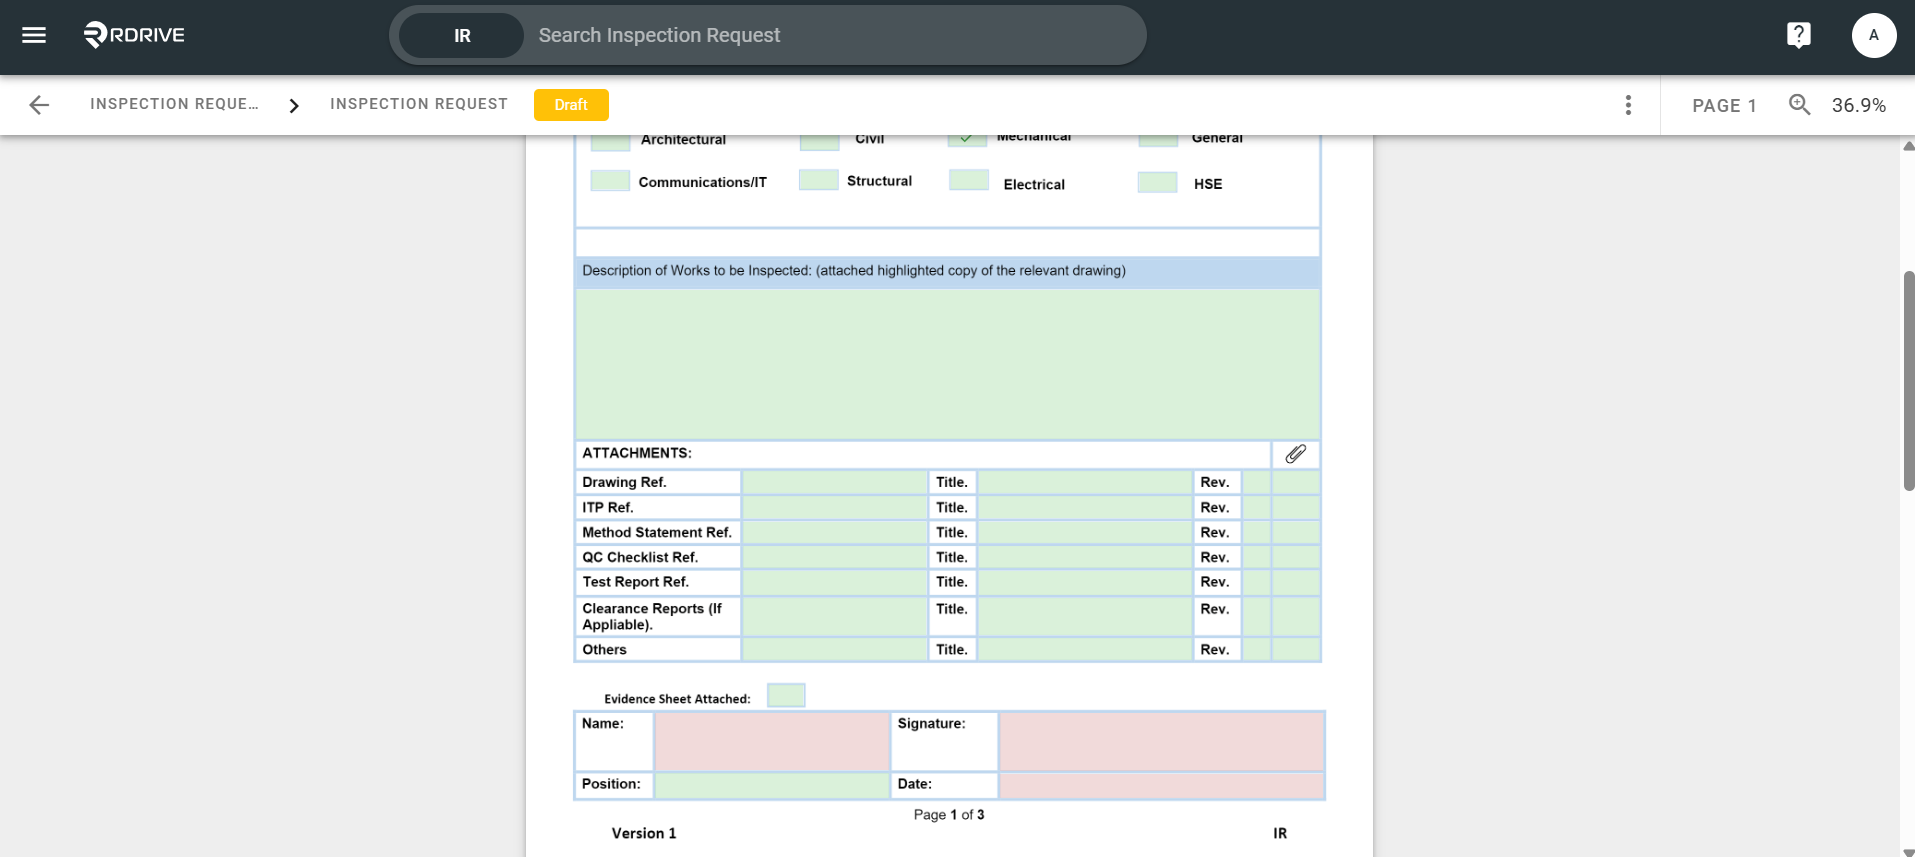Click the Clearance Reports reference field
Viewport: 1915px width, 857px height.
(x=835, y=616)
